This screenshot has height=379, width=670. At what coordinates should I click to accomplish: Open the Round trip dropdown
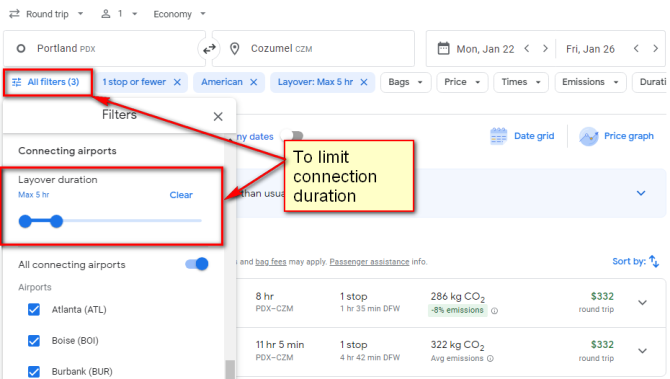[x=47, y=14]
